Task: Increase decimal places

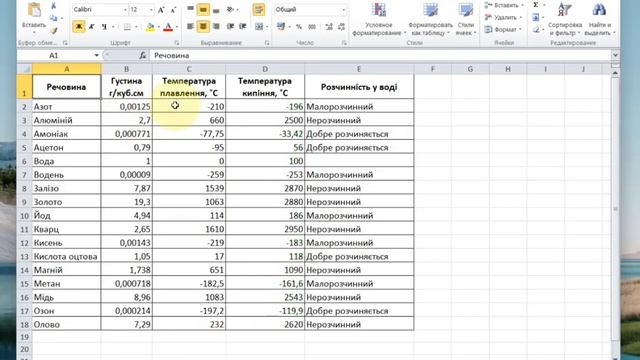Action: [x=329, y=27]
